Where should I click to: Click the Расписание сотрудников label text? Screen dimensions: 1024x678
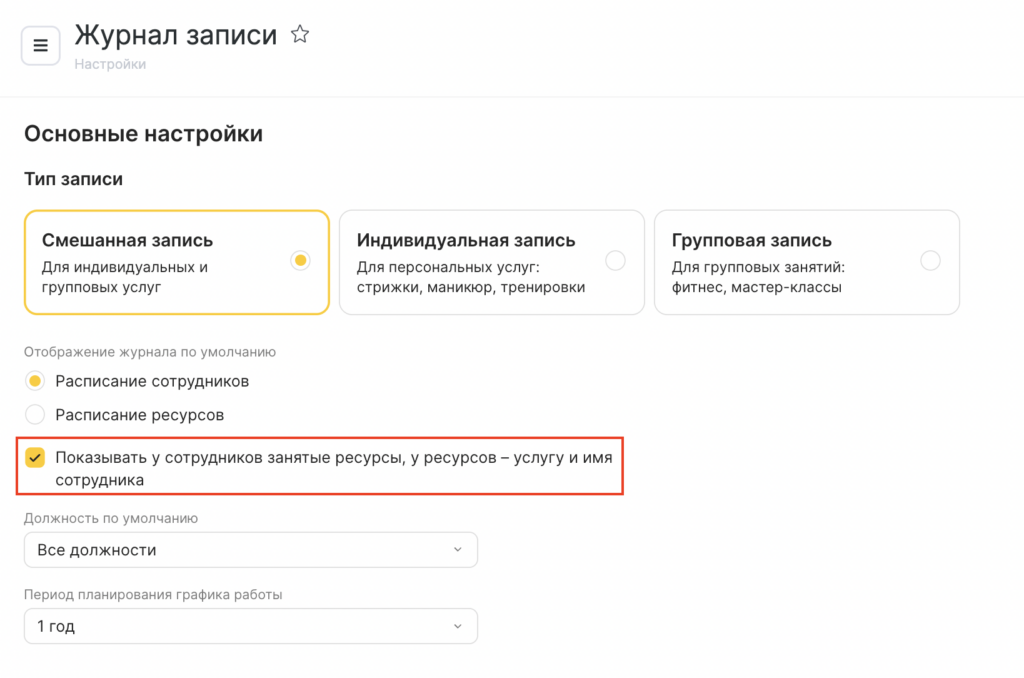[x=152, y=381]
